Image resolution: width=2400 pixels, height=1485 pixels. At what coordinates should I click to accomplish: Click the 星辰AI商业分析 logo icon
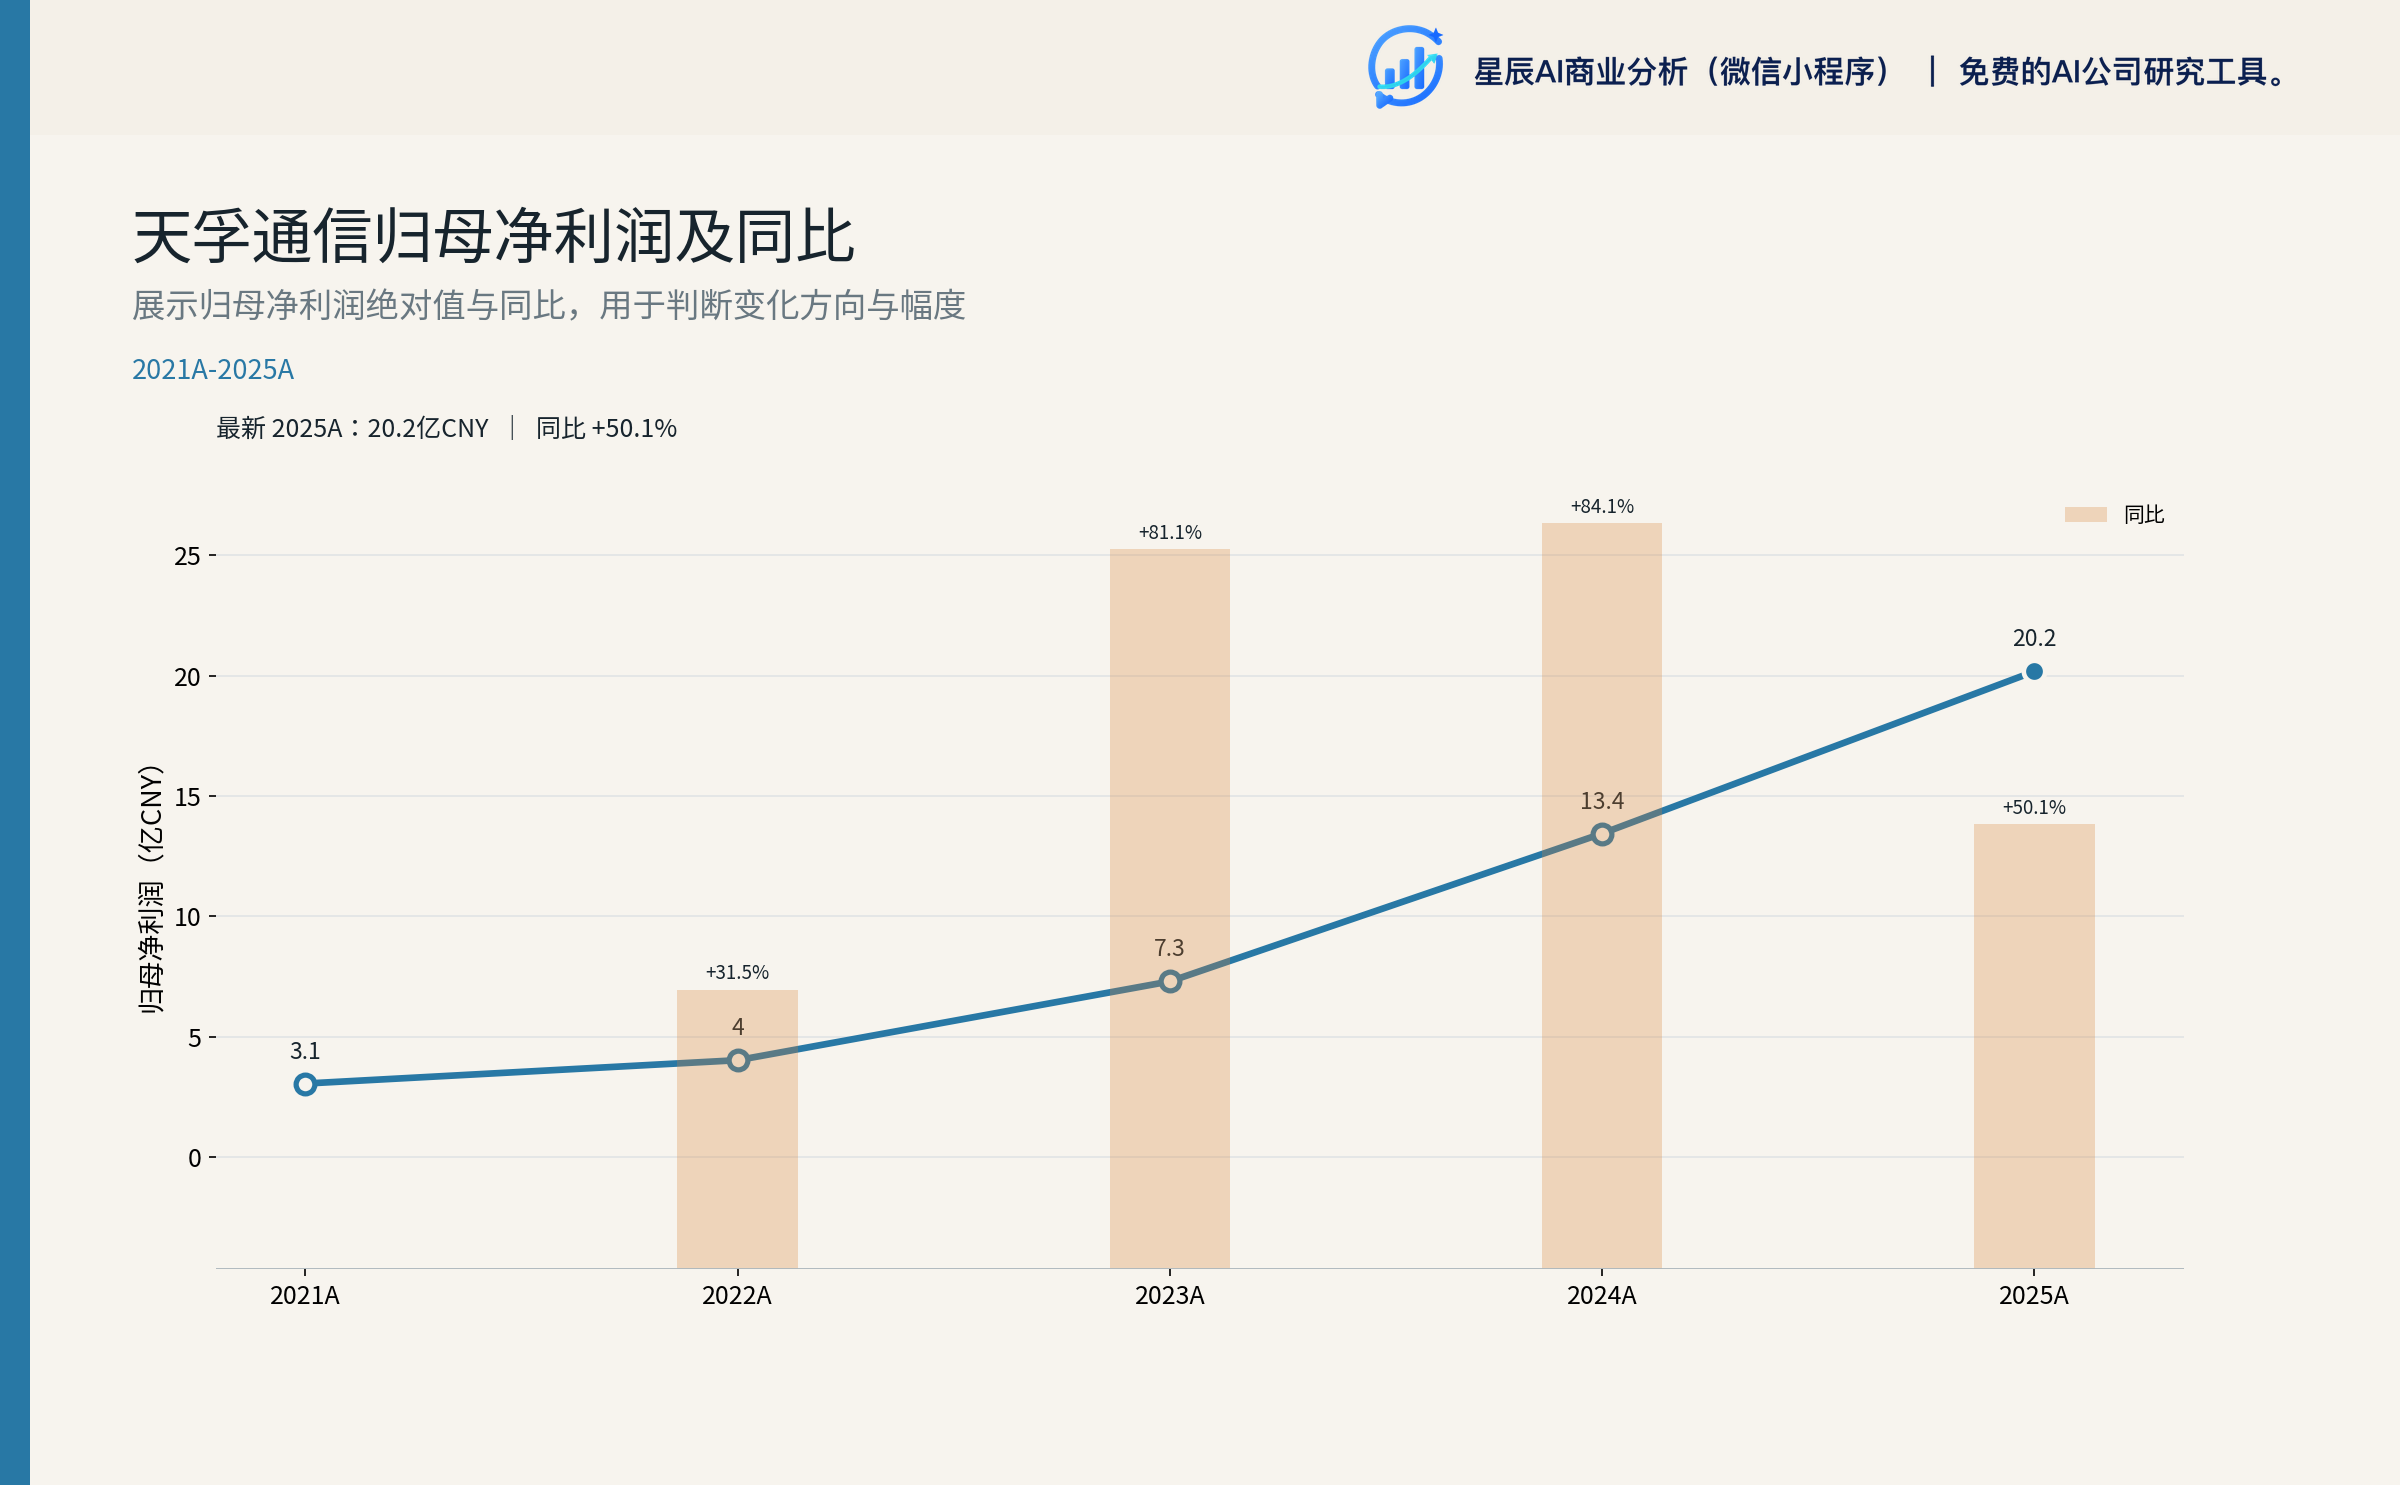1406,67
